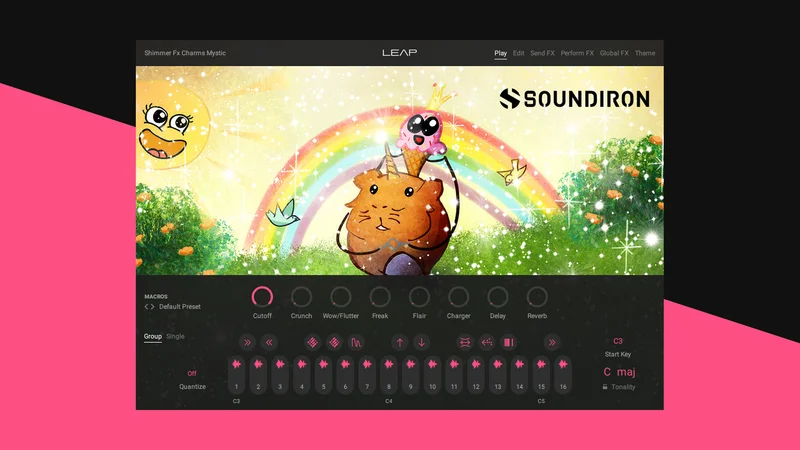Click the double left chevron icon
This screenshot has width=800, height=450.
click(x=269, y=342)
